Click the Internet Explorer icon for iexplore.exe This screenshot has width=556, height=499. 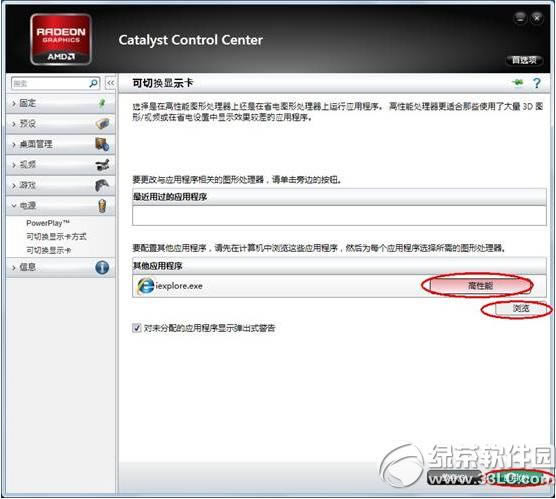click(x=145, y=286)
